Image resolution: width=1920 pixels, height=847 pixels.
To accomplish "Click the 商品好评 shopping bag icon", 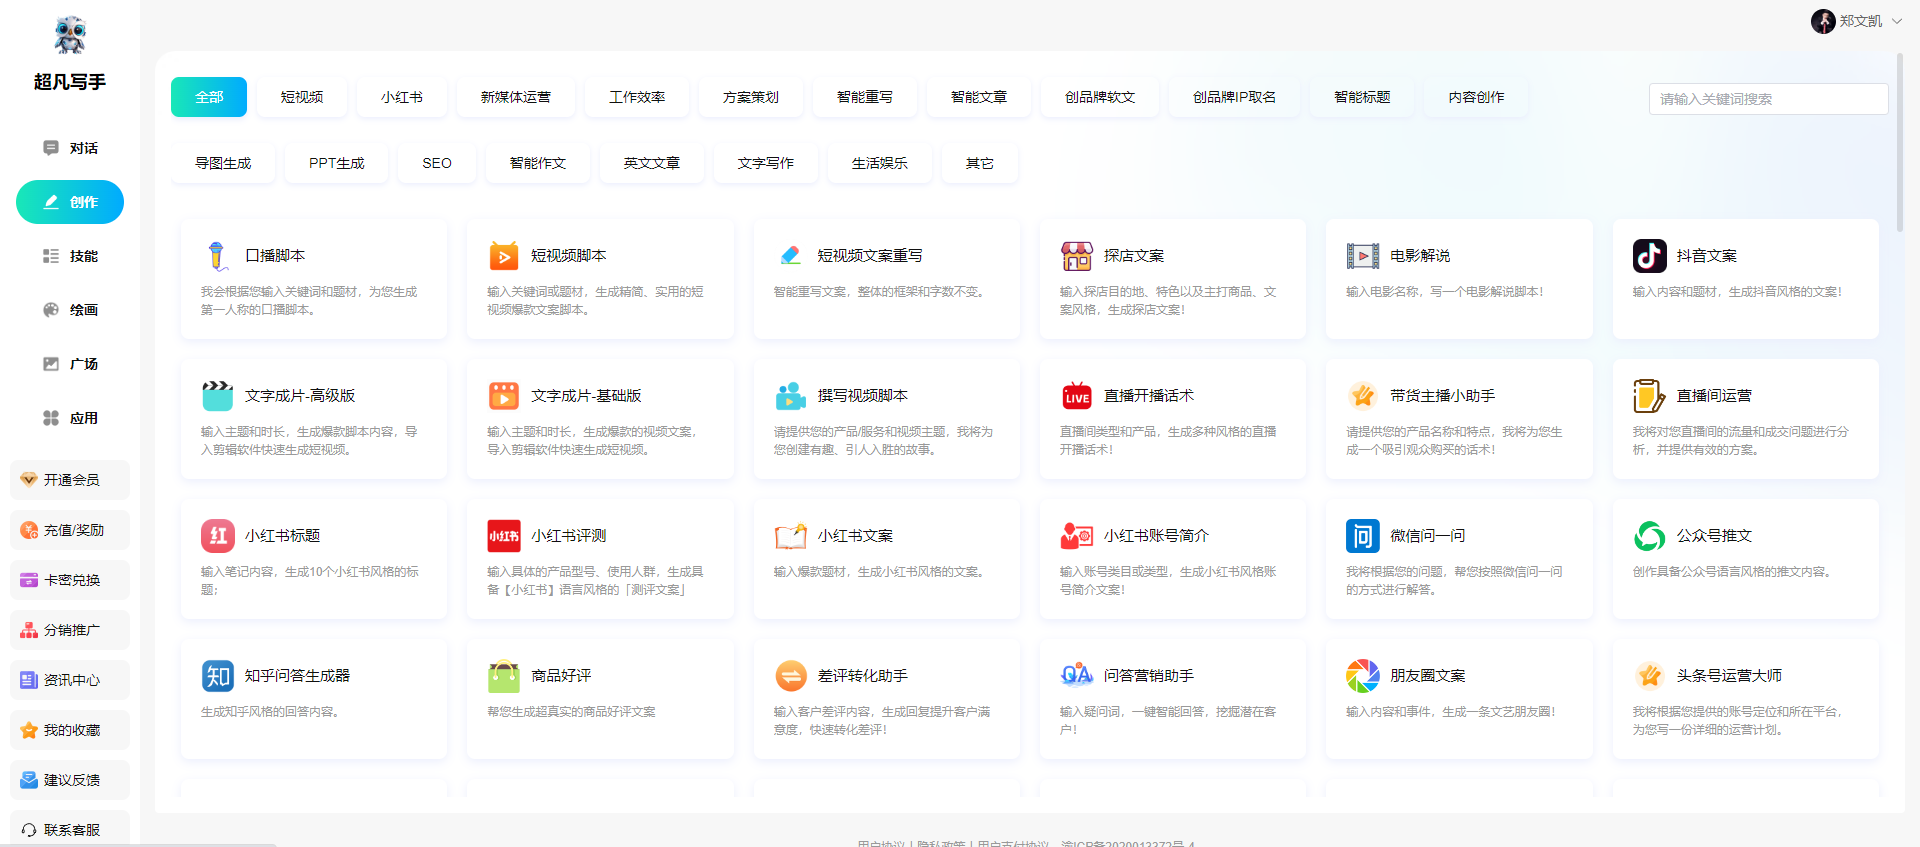I will click(503, 676).
